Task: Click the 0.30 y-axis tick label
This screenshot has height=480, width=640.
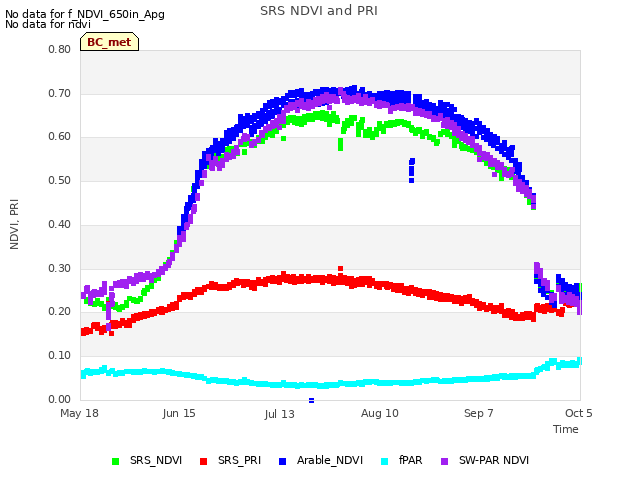Action: point(60,269)
